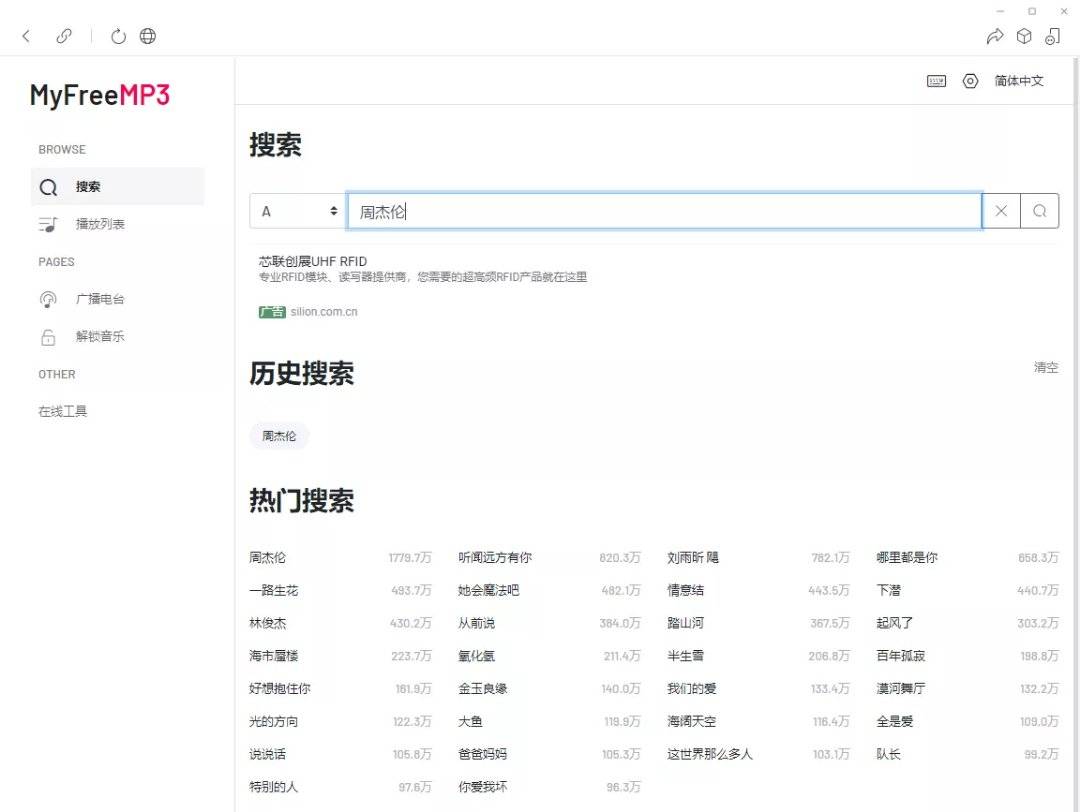The image size is (1080, 812).
Task: Open the 芯联创展UHF RFID ad title
Action: 313,261
